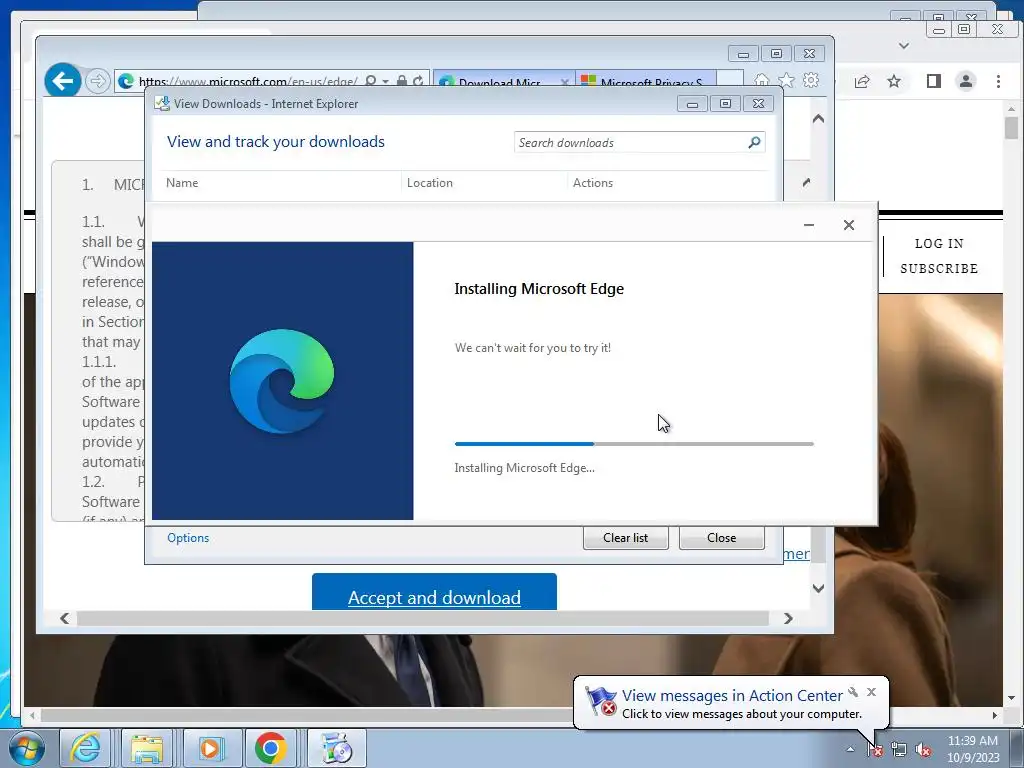Click search magnifier in downloads search box
1024x768 pixels.
click(754, 142)
